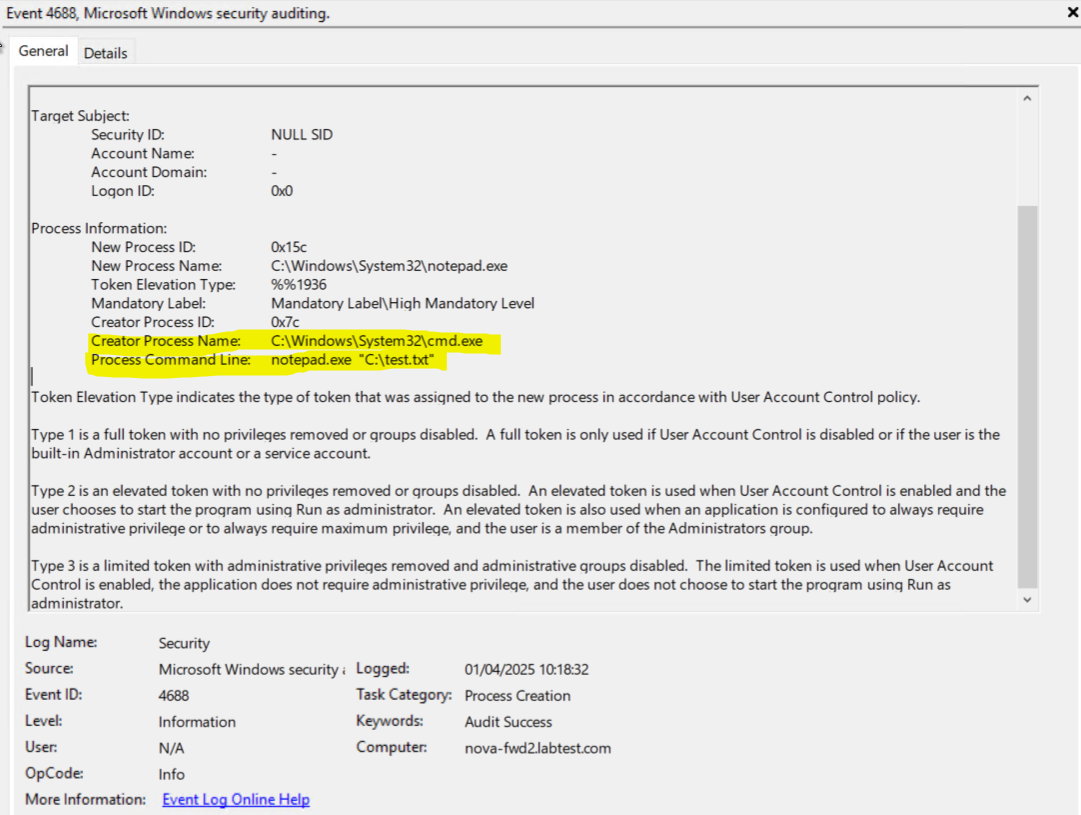Screen dimensions: 1081x815
Task: Click the New Process Name notepad.exe path
Action: (x=389, y=266)
